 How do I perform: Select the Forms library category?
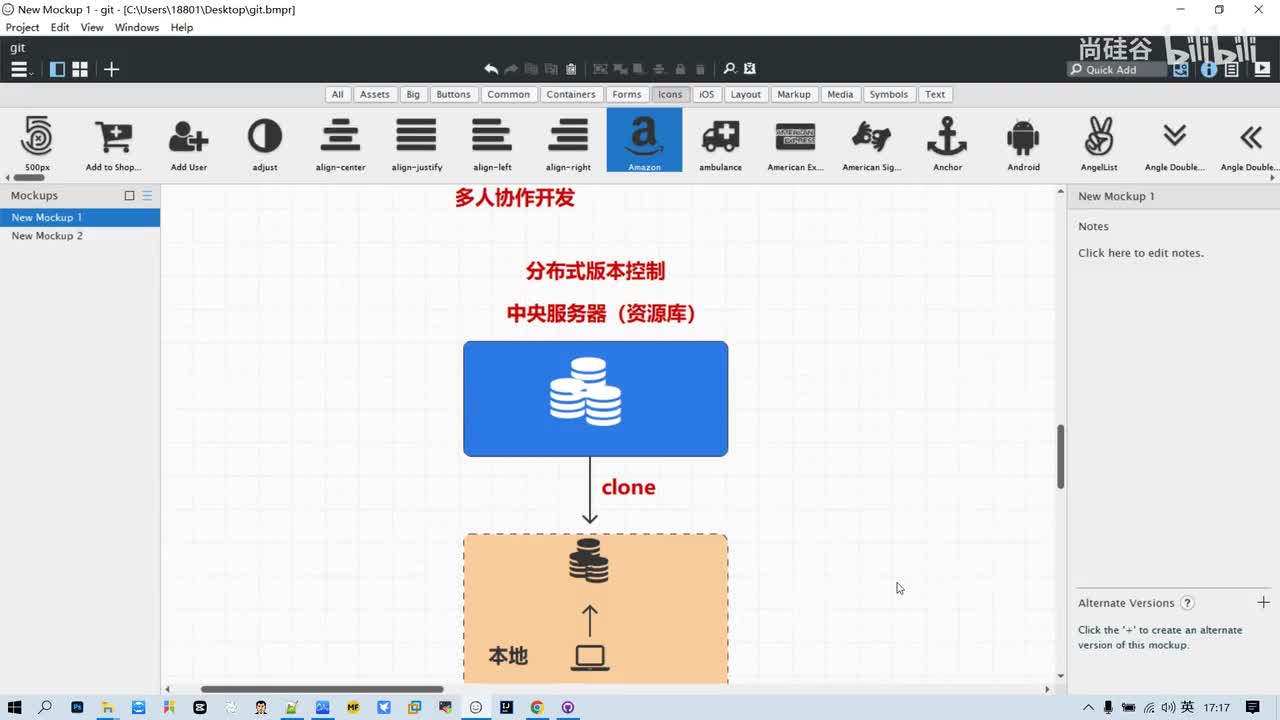coord(627,94)
